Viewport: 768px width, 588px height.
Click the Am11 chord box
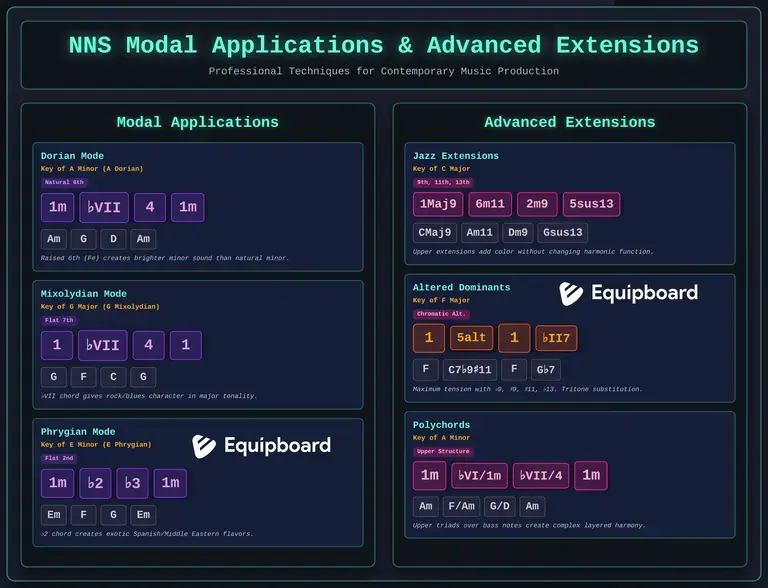(x=480, y=233)
